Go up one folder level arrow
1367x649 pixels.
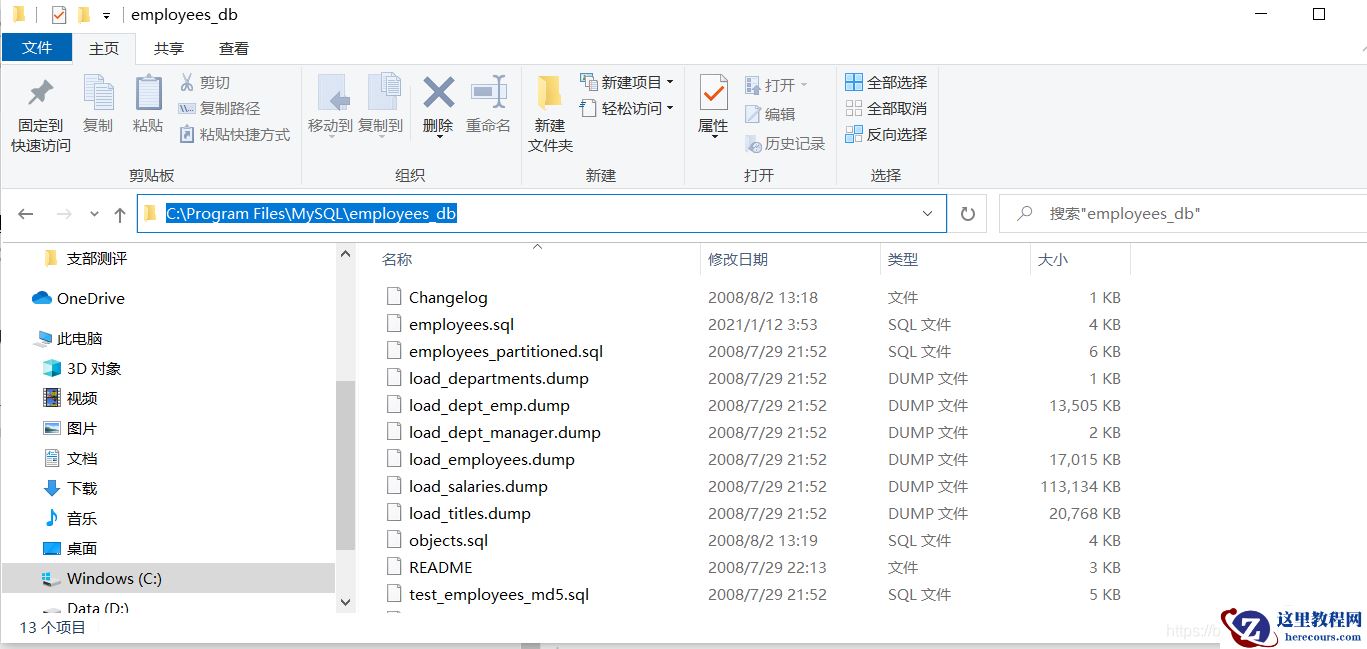(120, 214)
